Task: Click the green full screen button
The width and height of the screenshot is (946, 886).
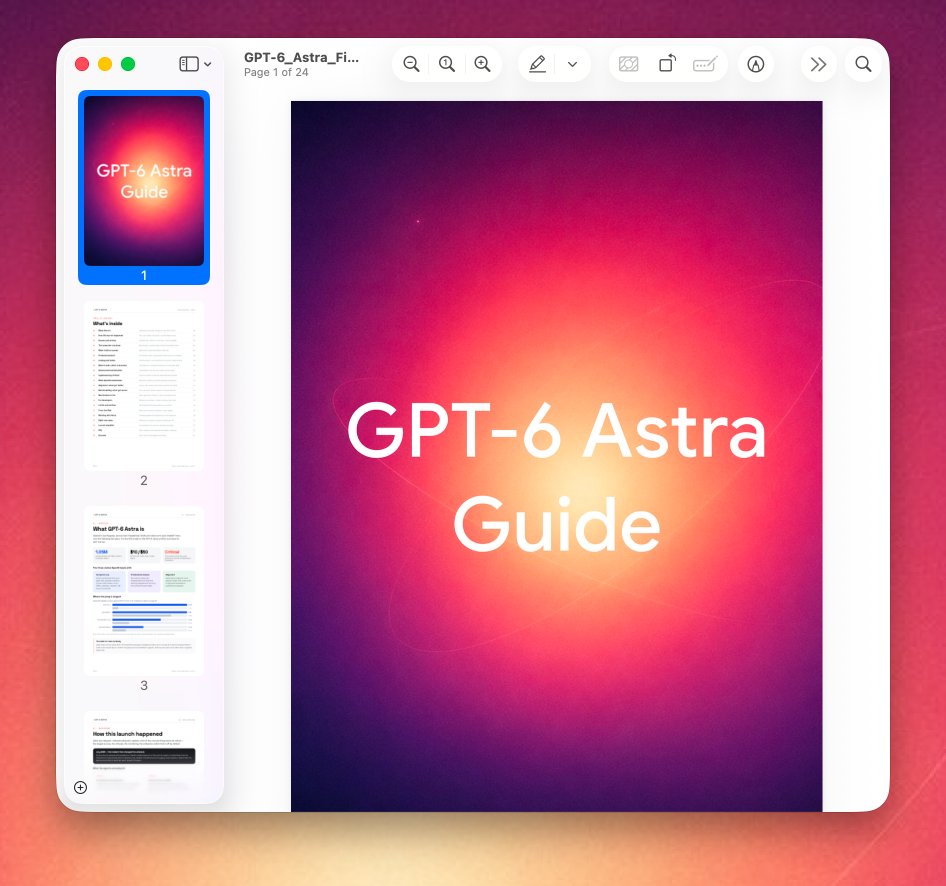Action: (128, 64)
